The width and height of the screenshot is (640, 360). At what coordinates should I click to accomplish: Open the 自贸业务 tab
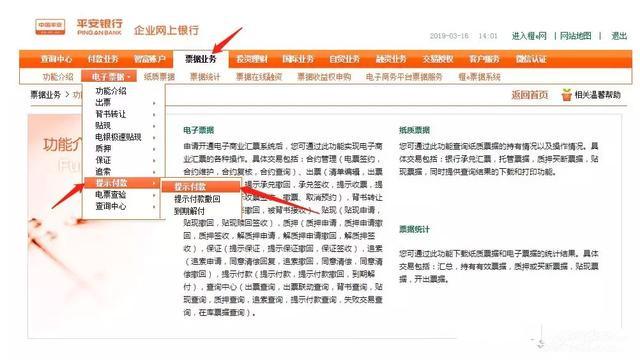tap(345, 59)
